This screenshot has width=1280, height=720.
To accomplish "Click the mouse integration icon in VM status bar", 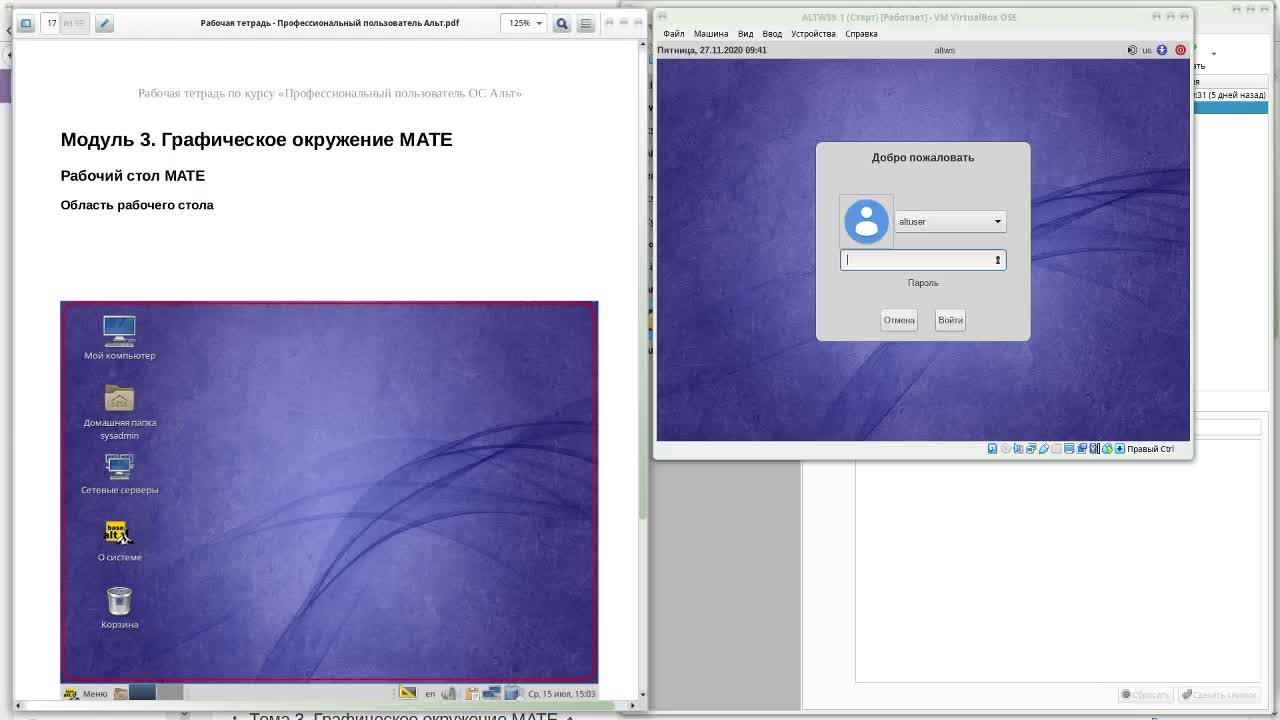I will point(1107,449).
